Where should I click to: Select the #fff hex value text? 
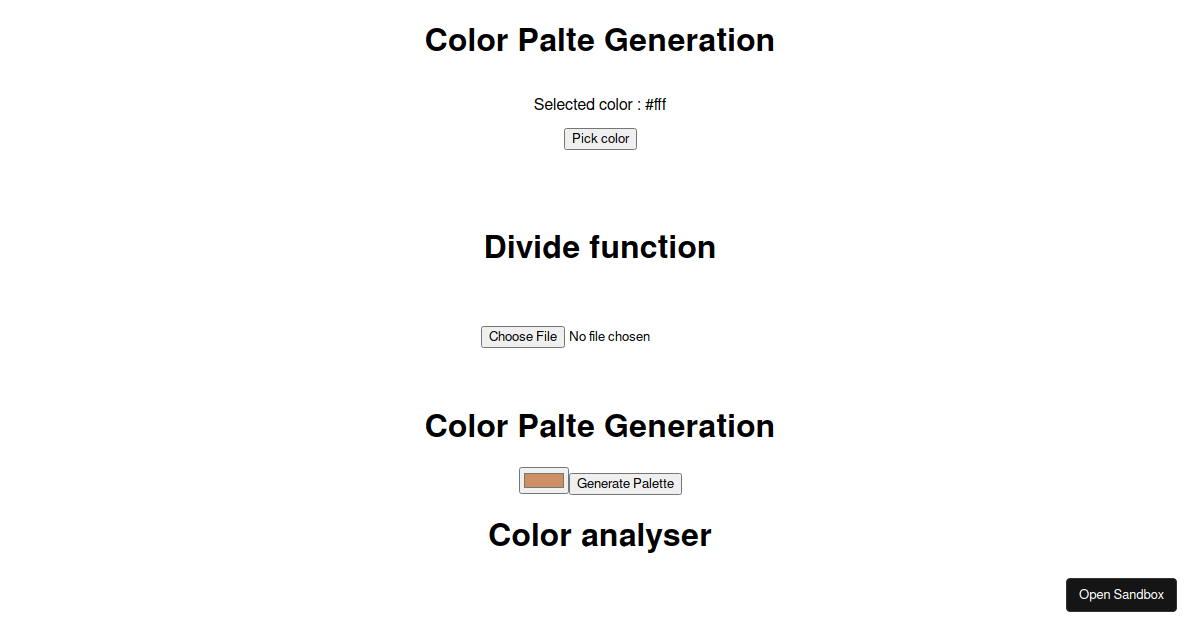[655, 104]
